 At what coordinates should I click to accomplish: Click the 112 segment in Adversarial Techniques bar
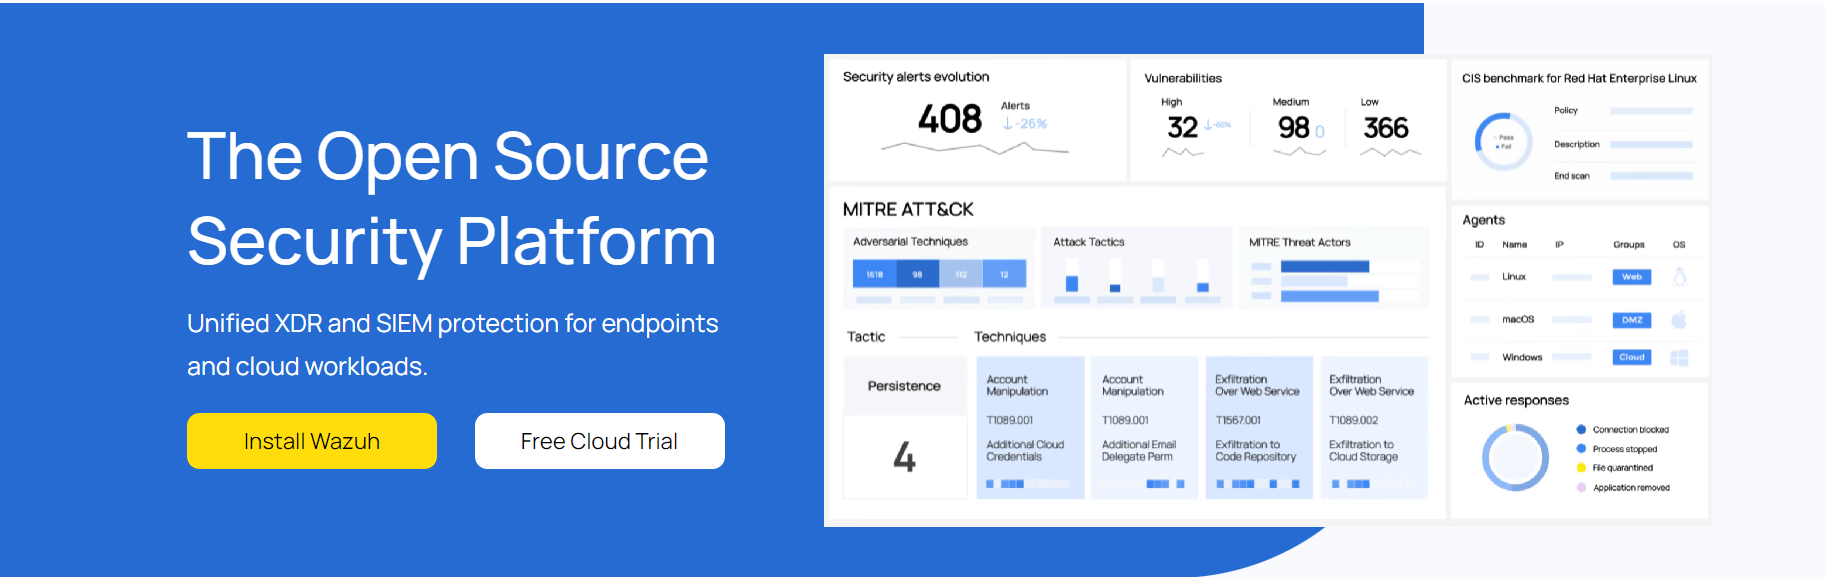(x=961, y=274)
